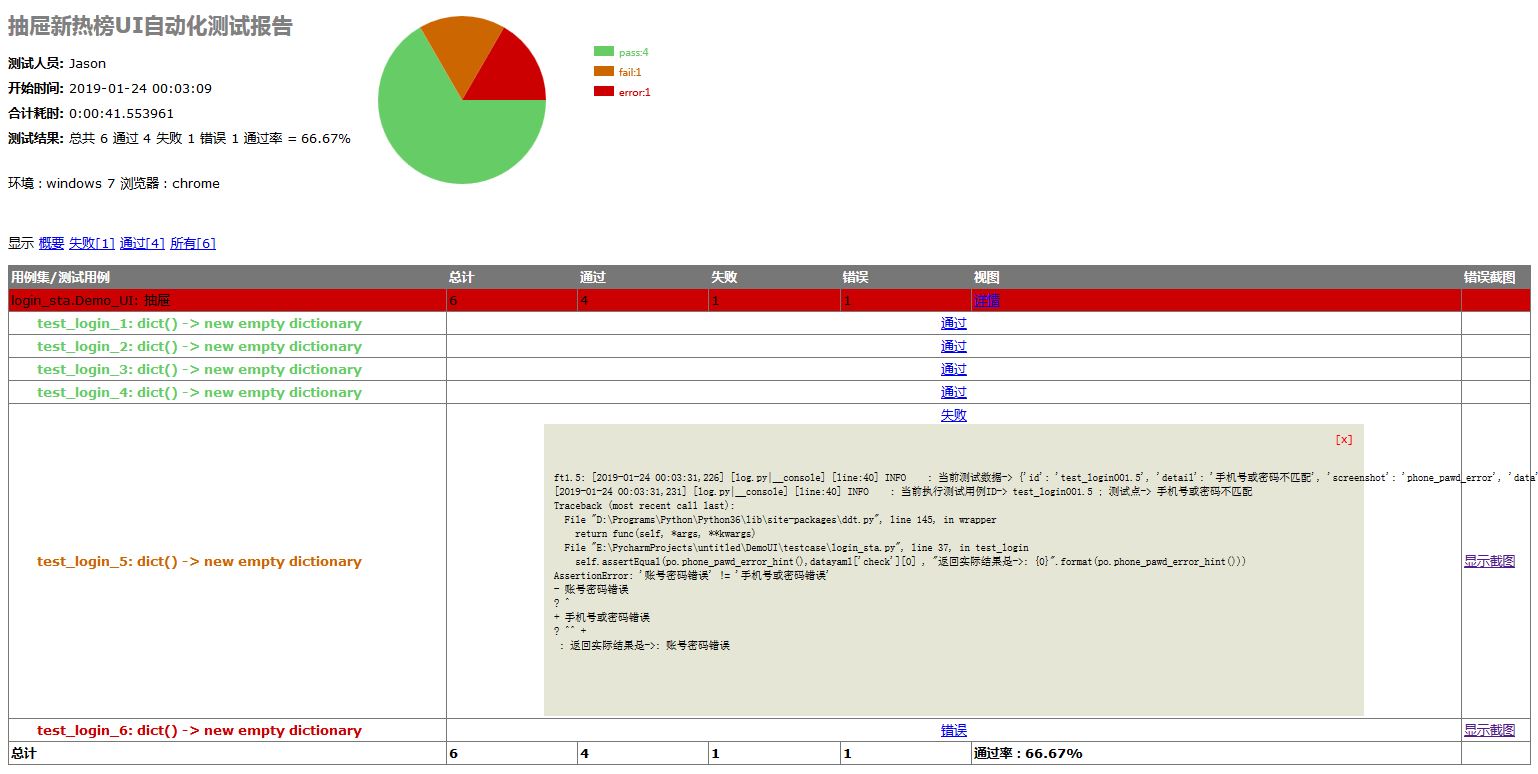Close the traceback log via [x]
The width and height of the screenshot is (1538, 774).
(1344, 439)
